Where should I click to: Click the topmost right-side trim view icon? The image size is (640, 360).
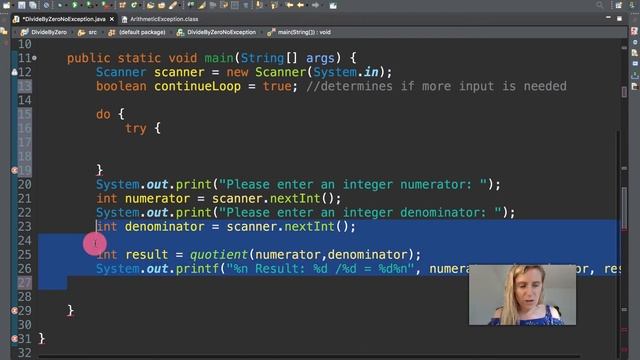click(x=634, y=31)
